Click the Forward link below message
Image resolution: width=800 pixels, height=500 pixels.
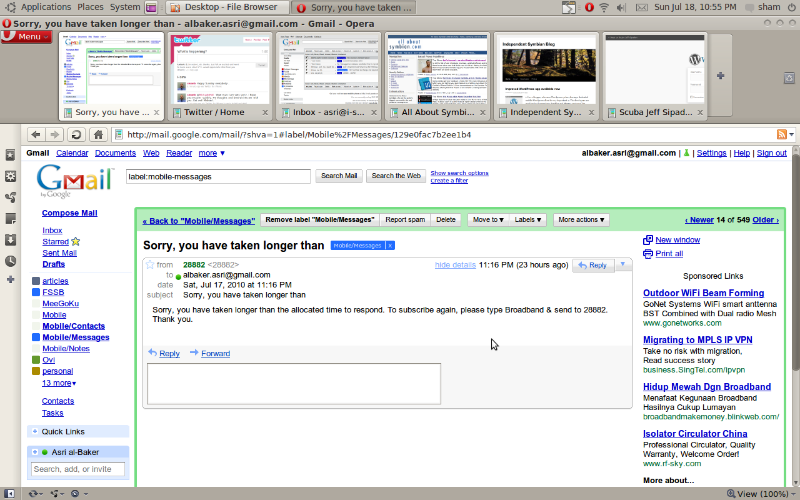(x=215, y=353)
